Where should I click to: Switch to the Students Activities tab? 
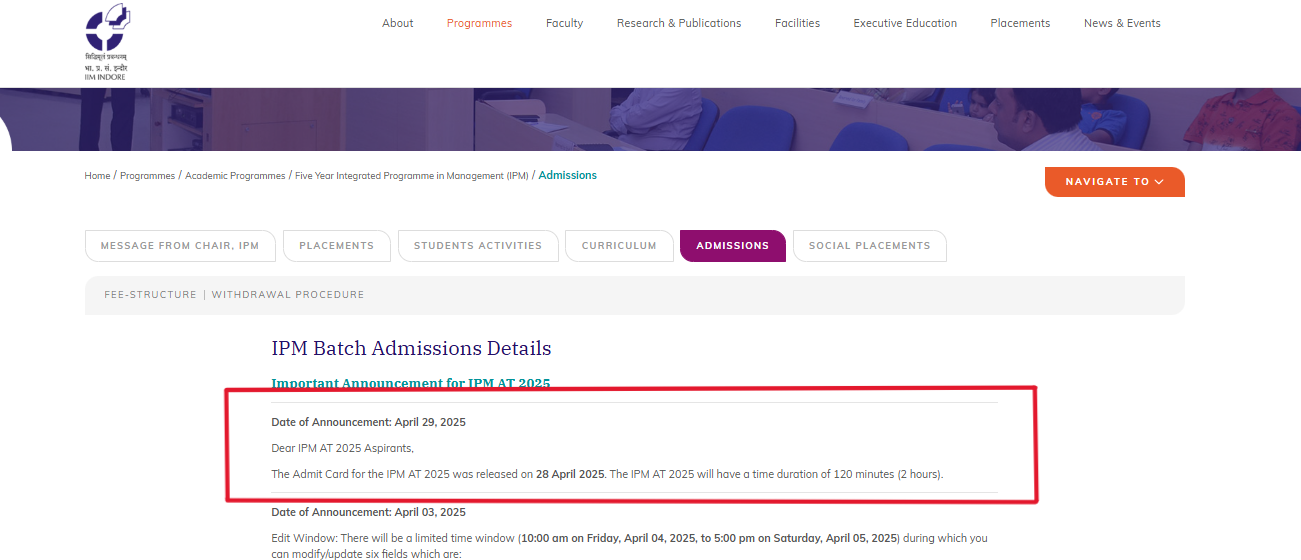478,246
